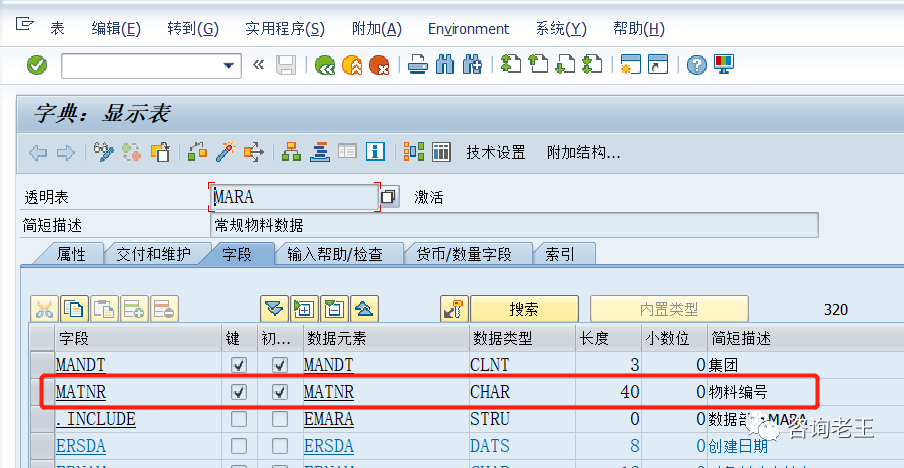Toggle the key checkbox for MANDT
Screen dimensions: 904x468
(x=239, y=365)
